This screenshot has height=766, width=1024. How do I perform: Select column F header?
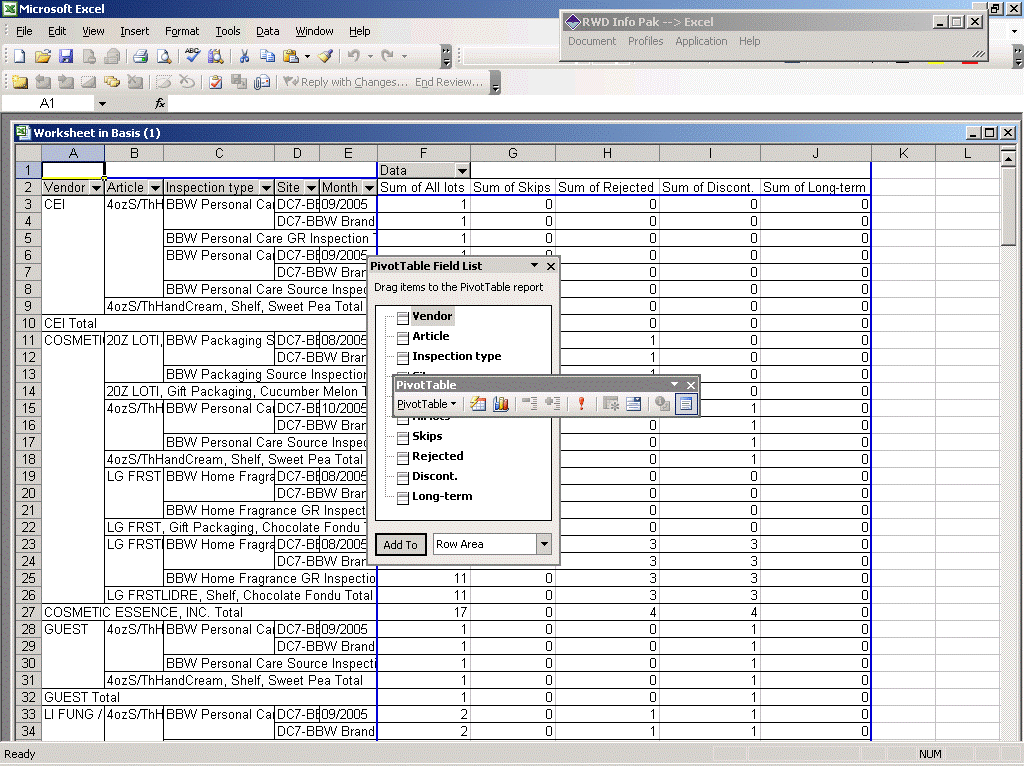(x=423, y=153)
